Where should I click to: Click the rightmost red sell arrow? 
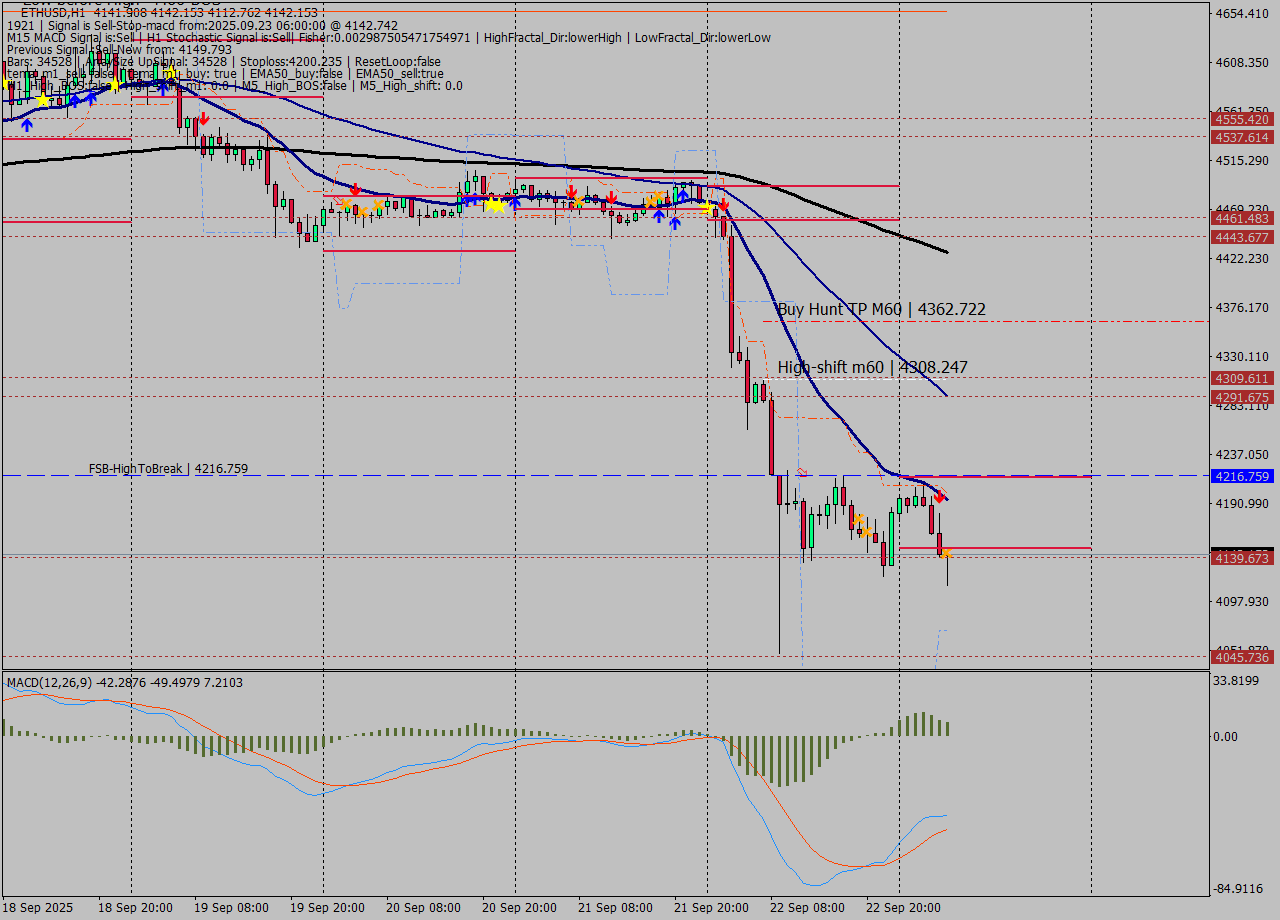click(940, 495)
